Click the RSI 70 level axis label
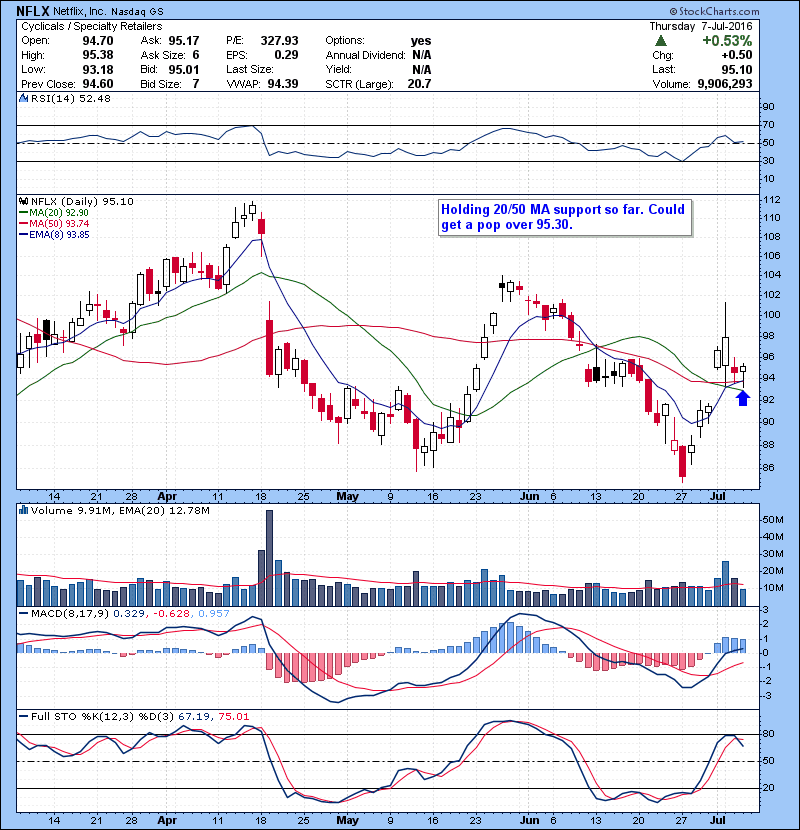The height and width of the screenshot is (830, 800). click(x=768, y=125)
